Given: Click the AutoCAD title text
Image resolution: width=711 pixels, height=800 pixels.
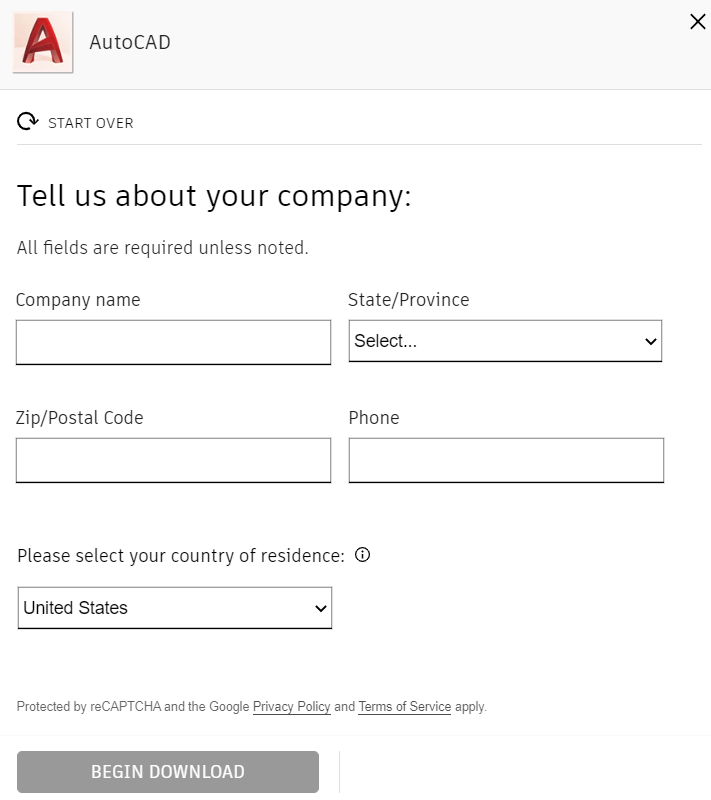Looking at the screenshot, I should [130, 43].
